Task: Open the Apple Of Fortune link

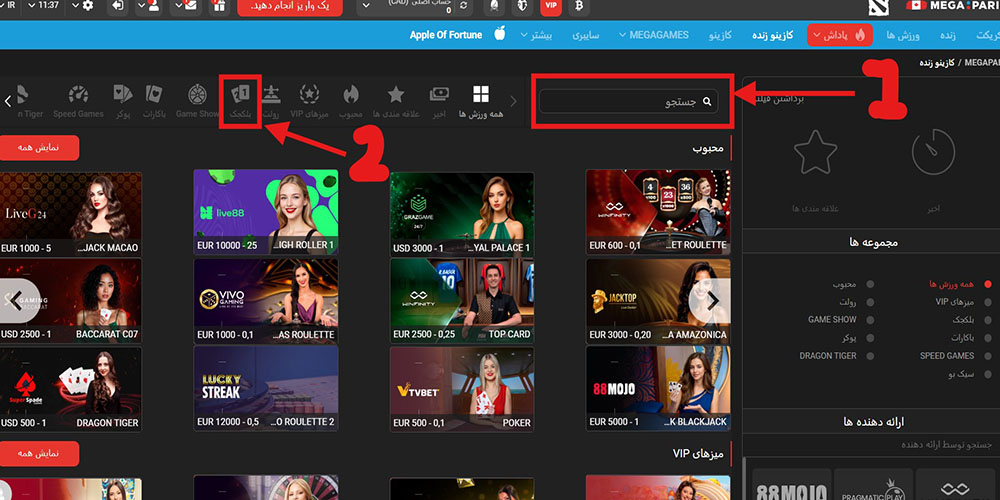Action: point(446,35)
